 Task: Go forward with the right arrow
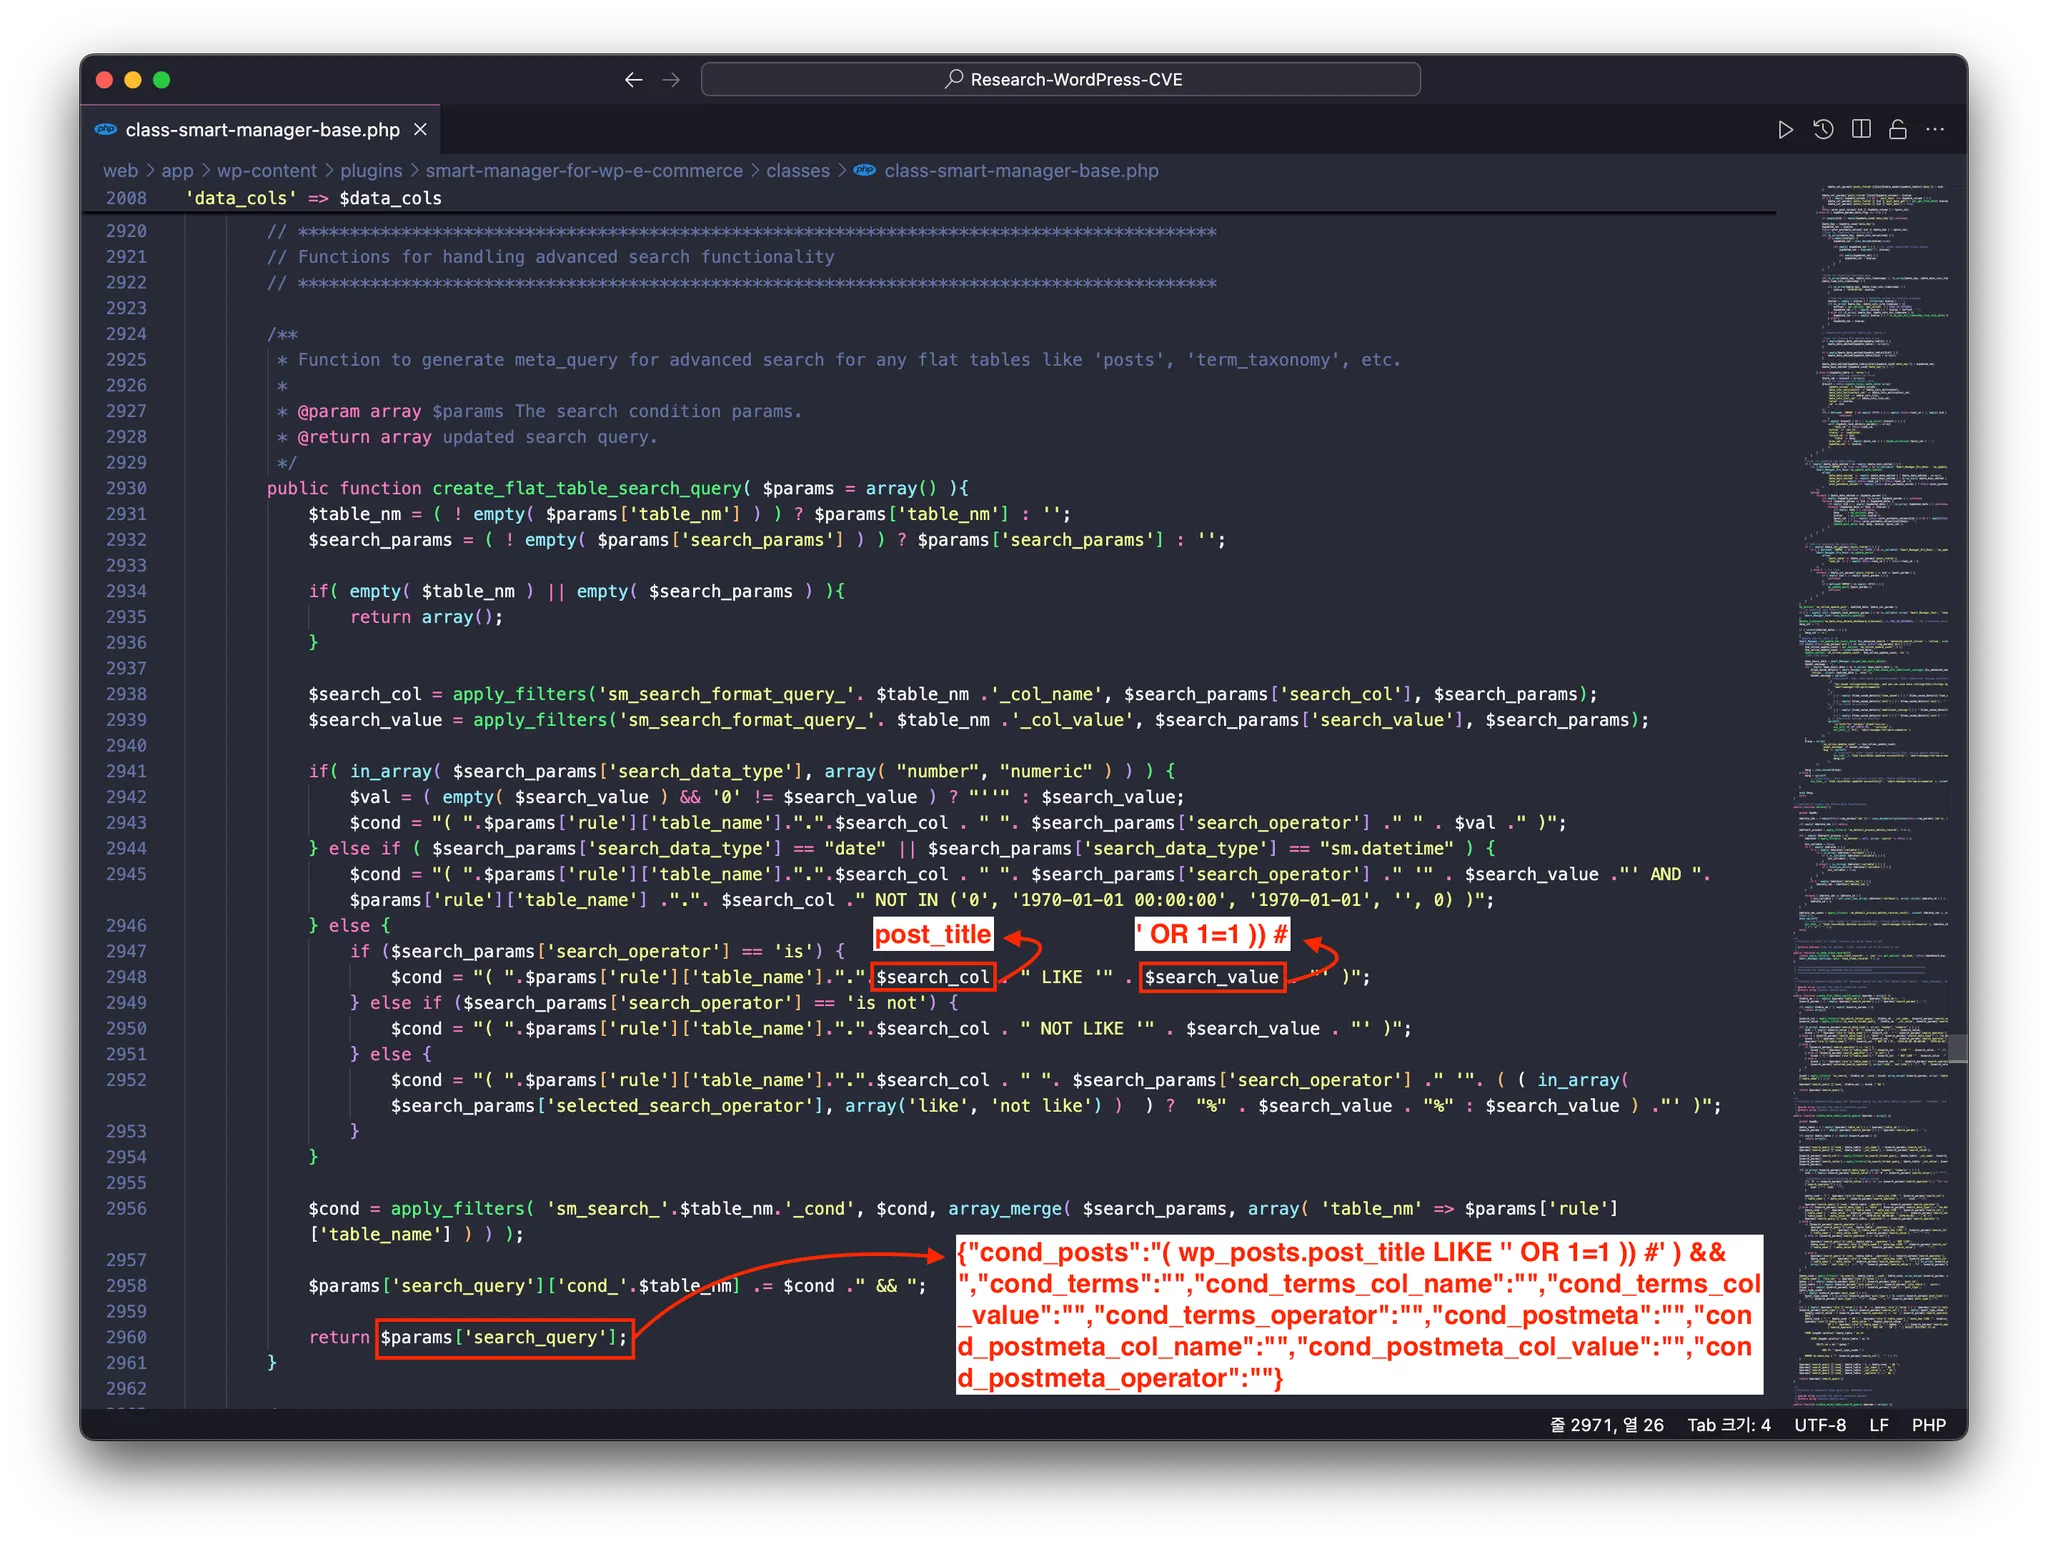pyautogui.click(x=671, y=80)
